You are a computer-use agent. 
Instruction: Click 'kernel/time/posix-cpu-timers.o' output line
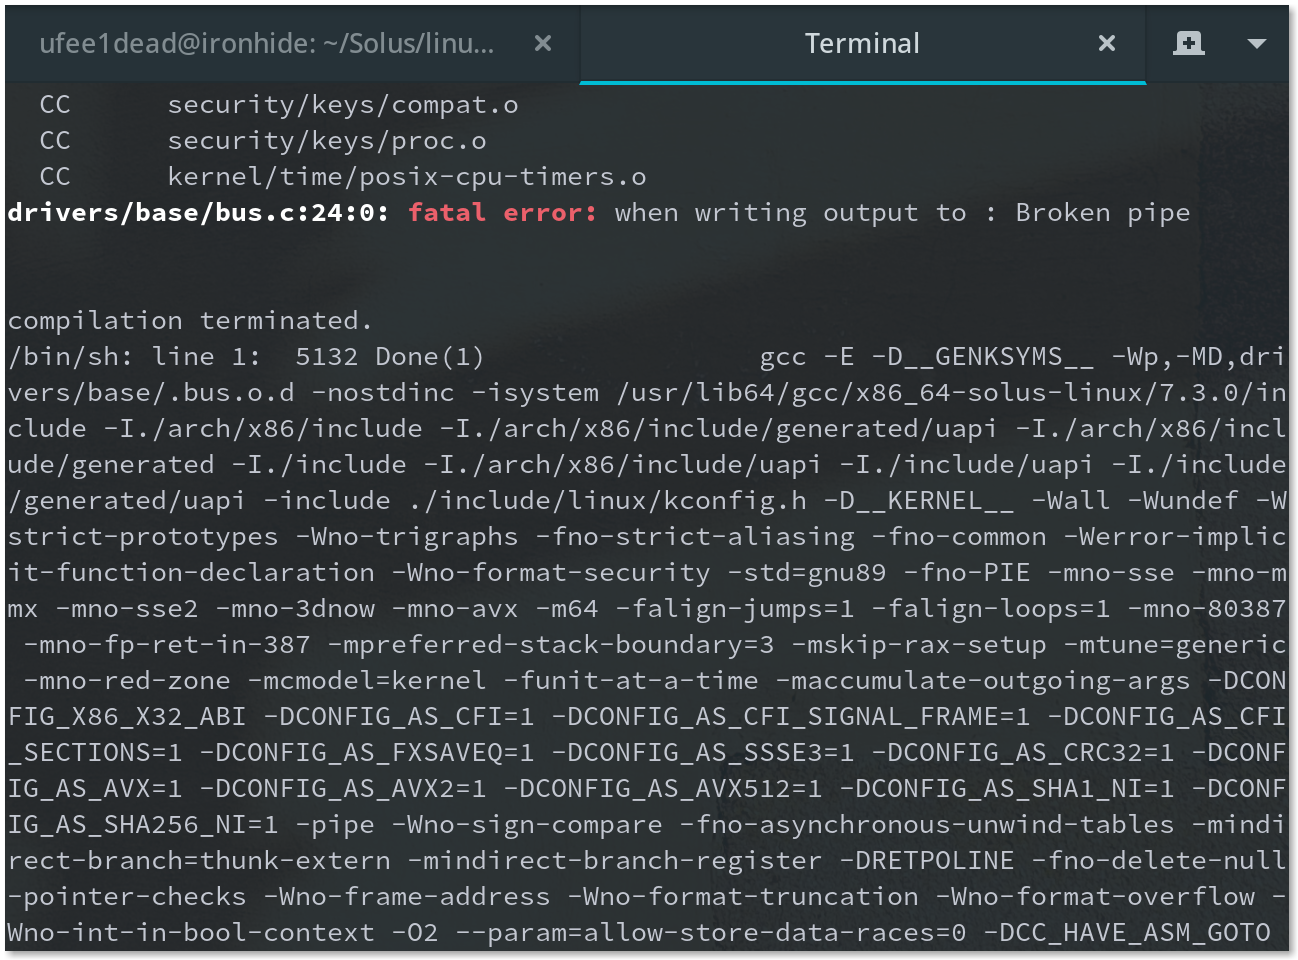point(407,177)
